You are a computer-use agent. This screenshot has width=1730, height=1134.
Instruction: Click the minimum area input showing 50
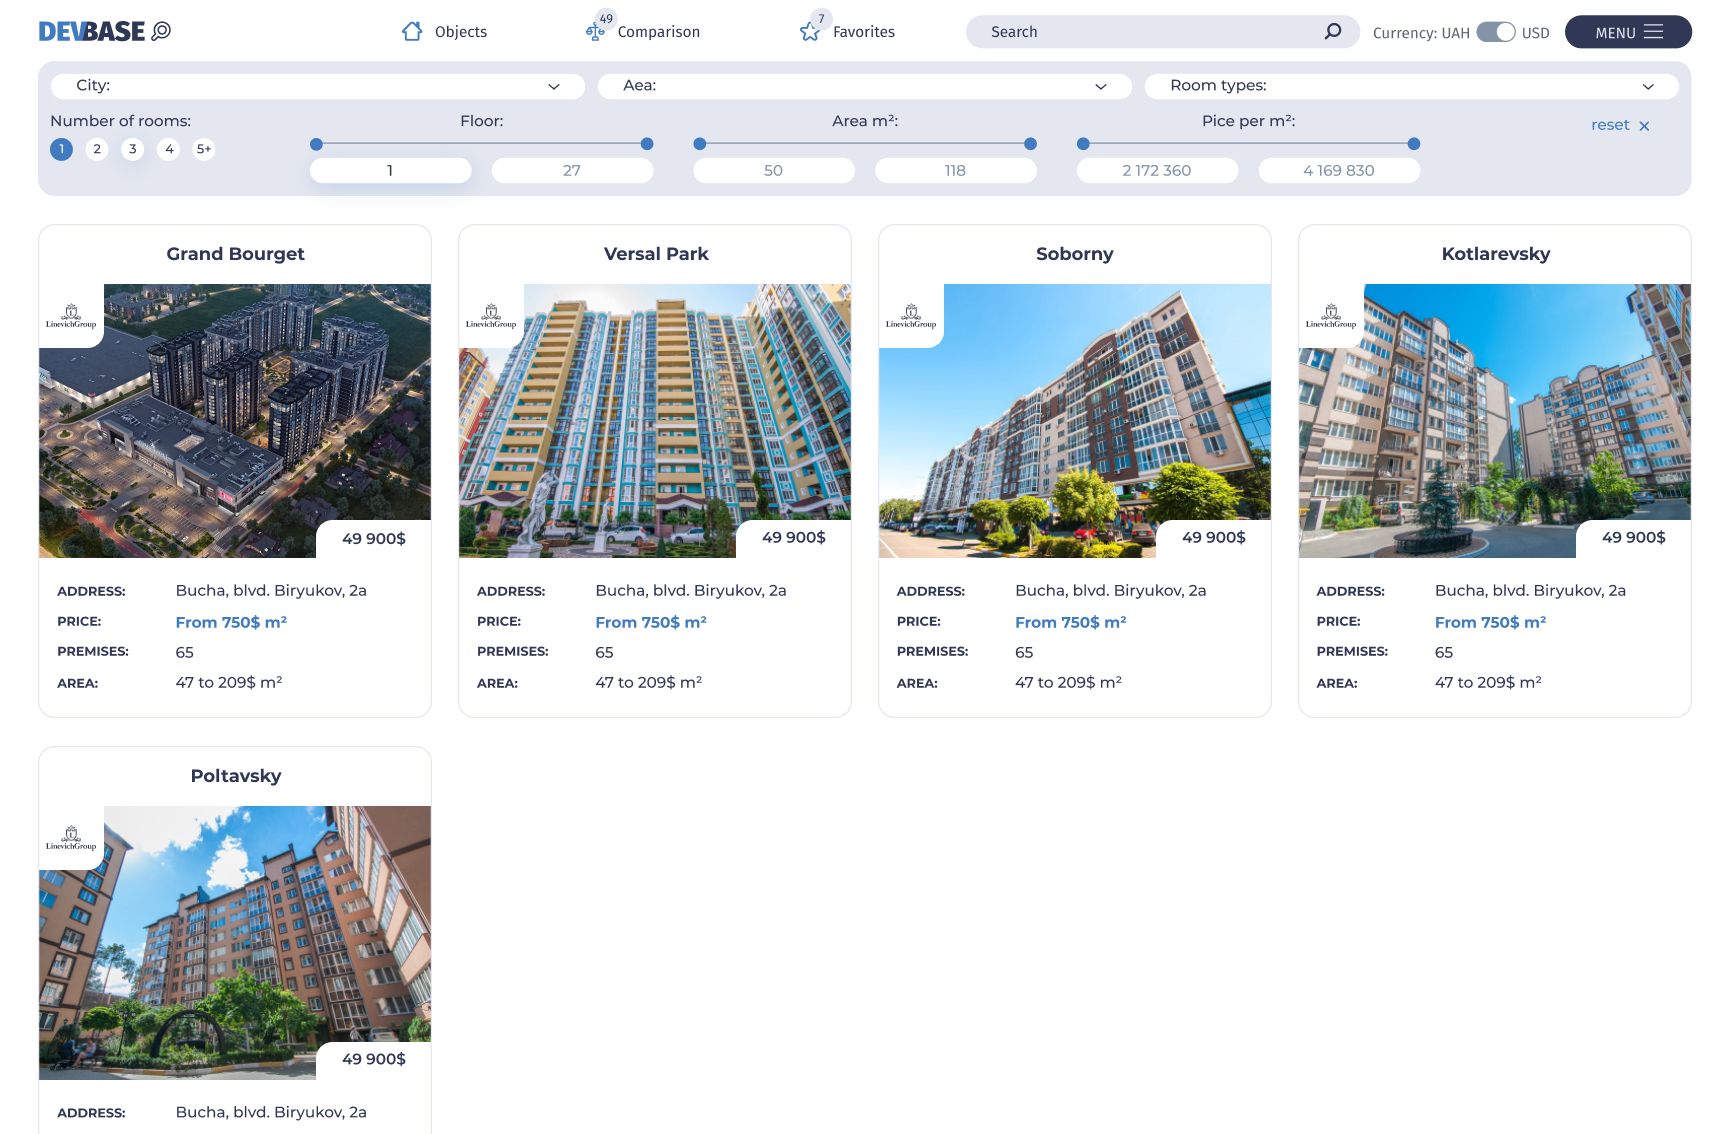774,171
